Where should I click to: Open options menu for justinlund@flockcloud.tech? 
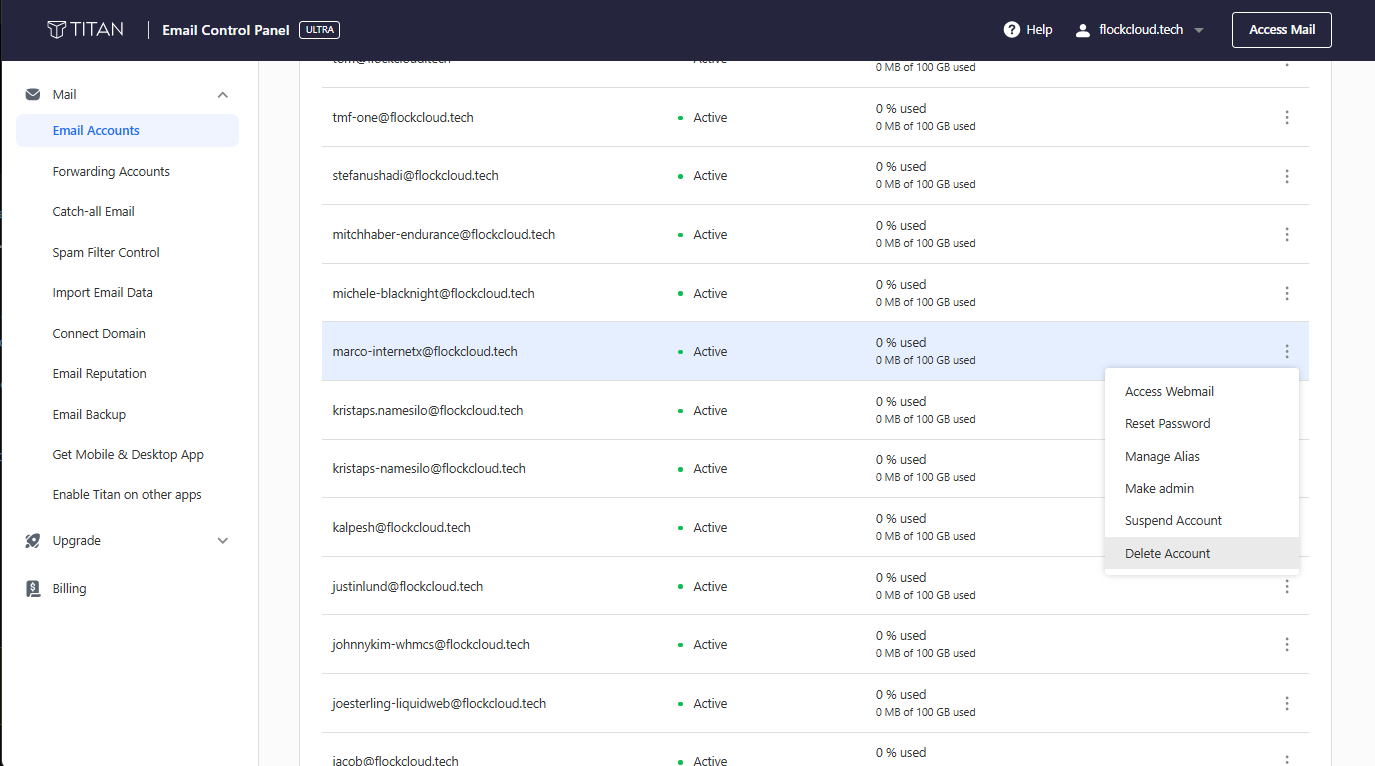[1287, 586]
